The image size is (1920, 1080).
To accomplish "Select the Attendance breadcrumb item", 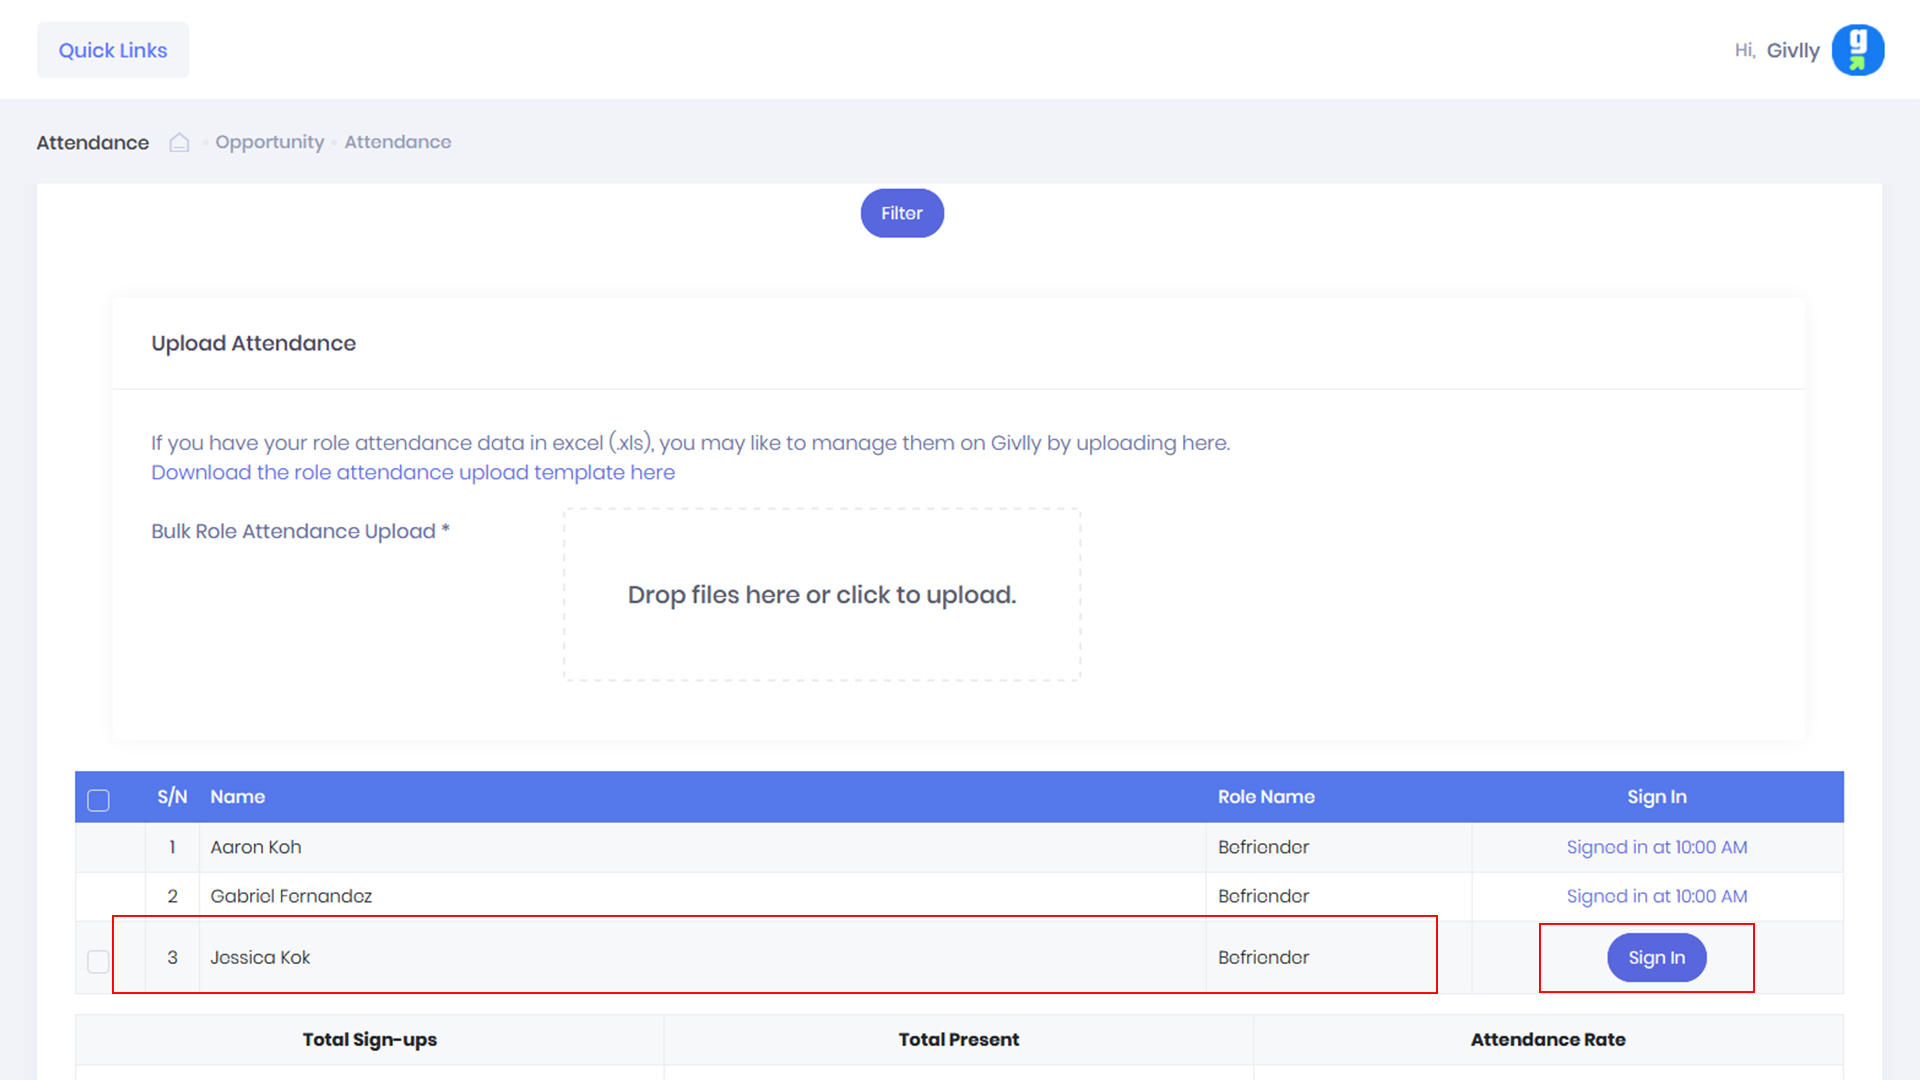I will pyautogui.click(x=397, y=142).
